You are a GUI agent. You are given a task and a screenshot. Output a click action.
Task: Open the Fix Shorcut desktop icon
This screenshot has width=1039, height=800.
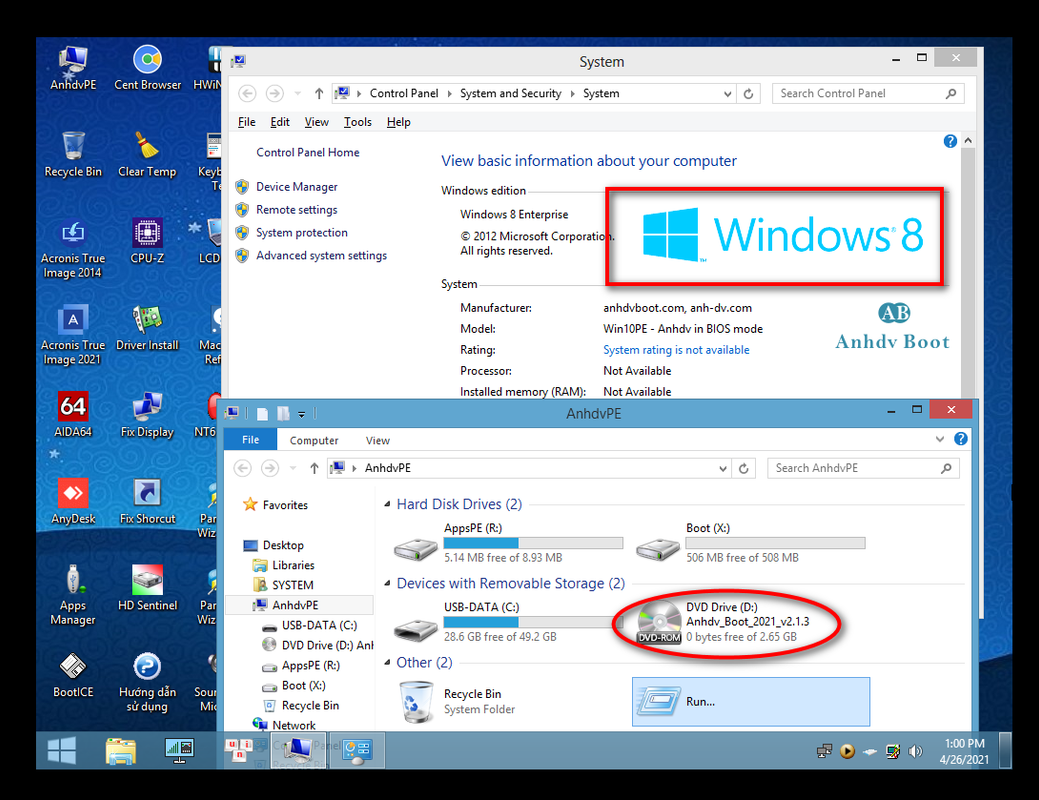[147, 502]
